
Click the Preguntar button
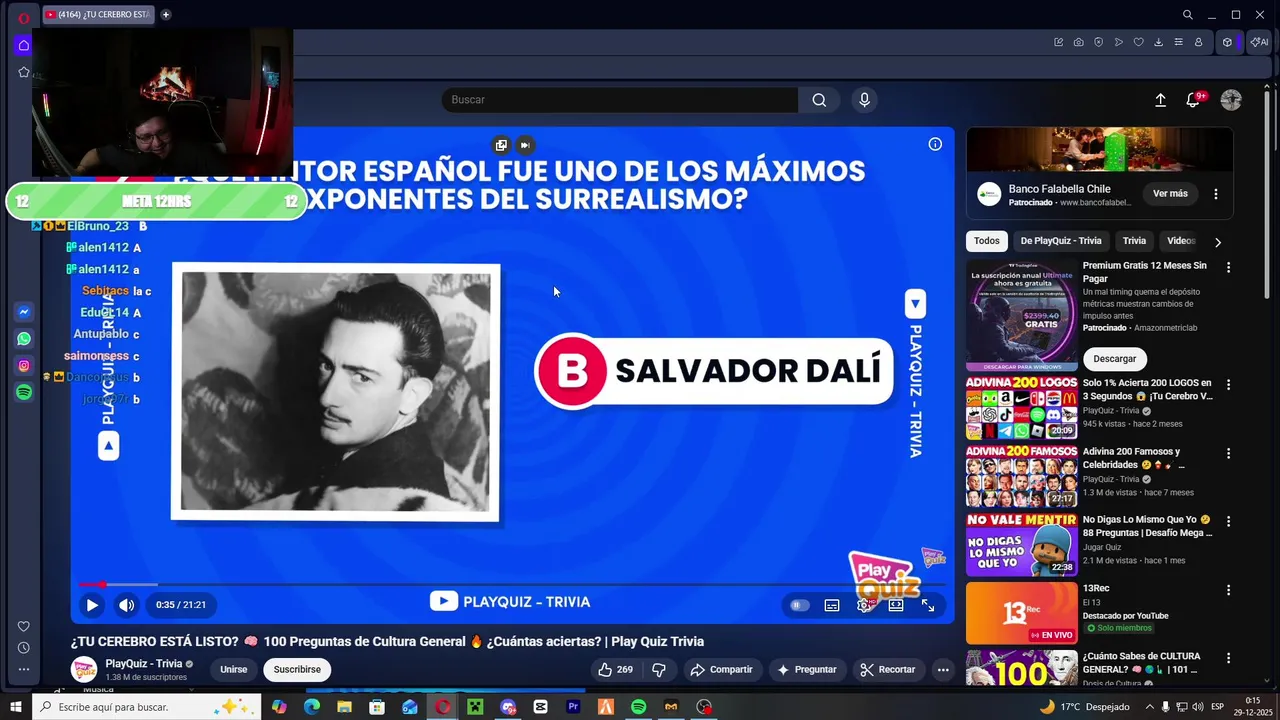tap(806, 670)
